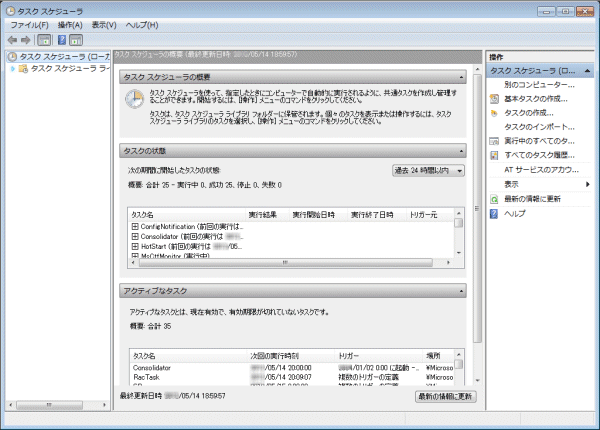This screenshot has height=430, width=600.
Task: Click the Back arrow in the toolbar
Action: (x=11, y=39)
